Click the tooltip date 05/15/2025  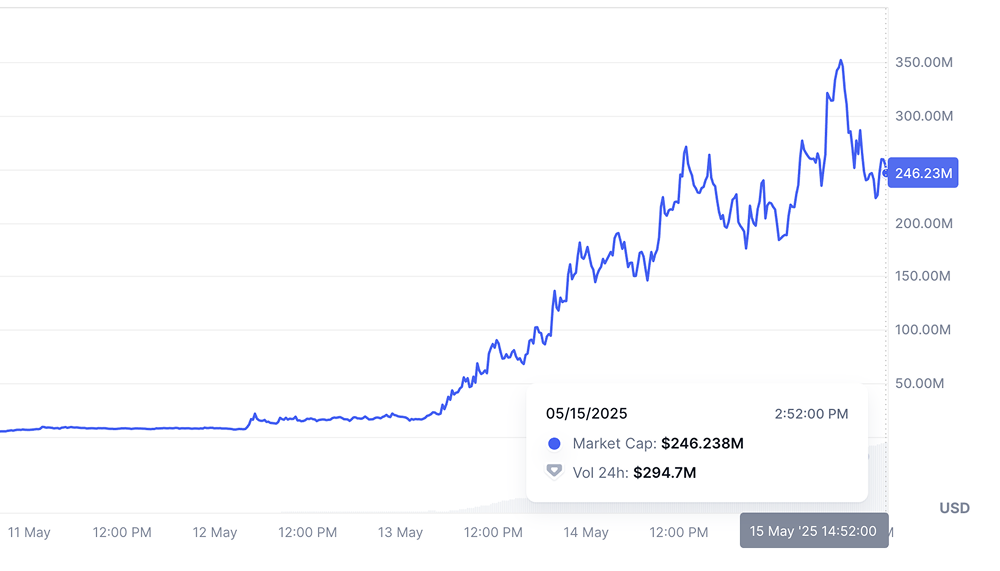point(587,413)
